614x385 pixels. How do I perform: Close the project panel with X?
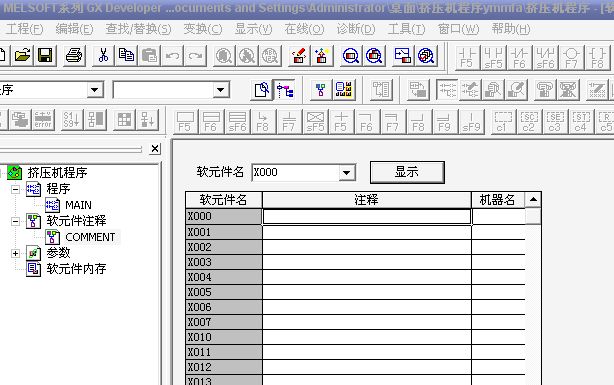(155, 149)
